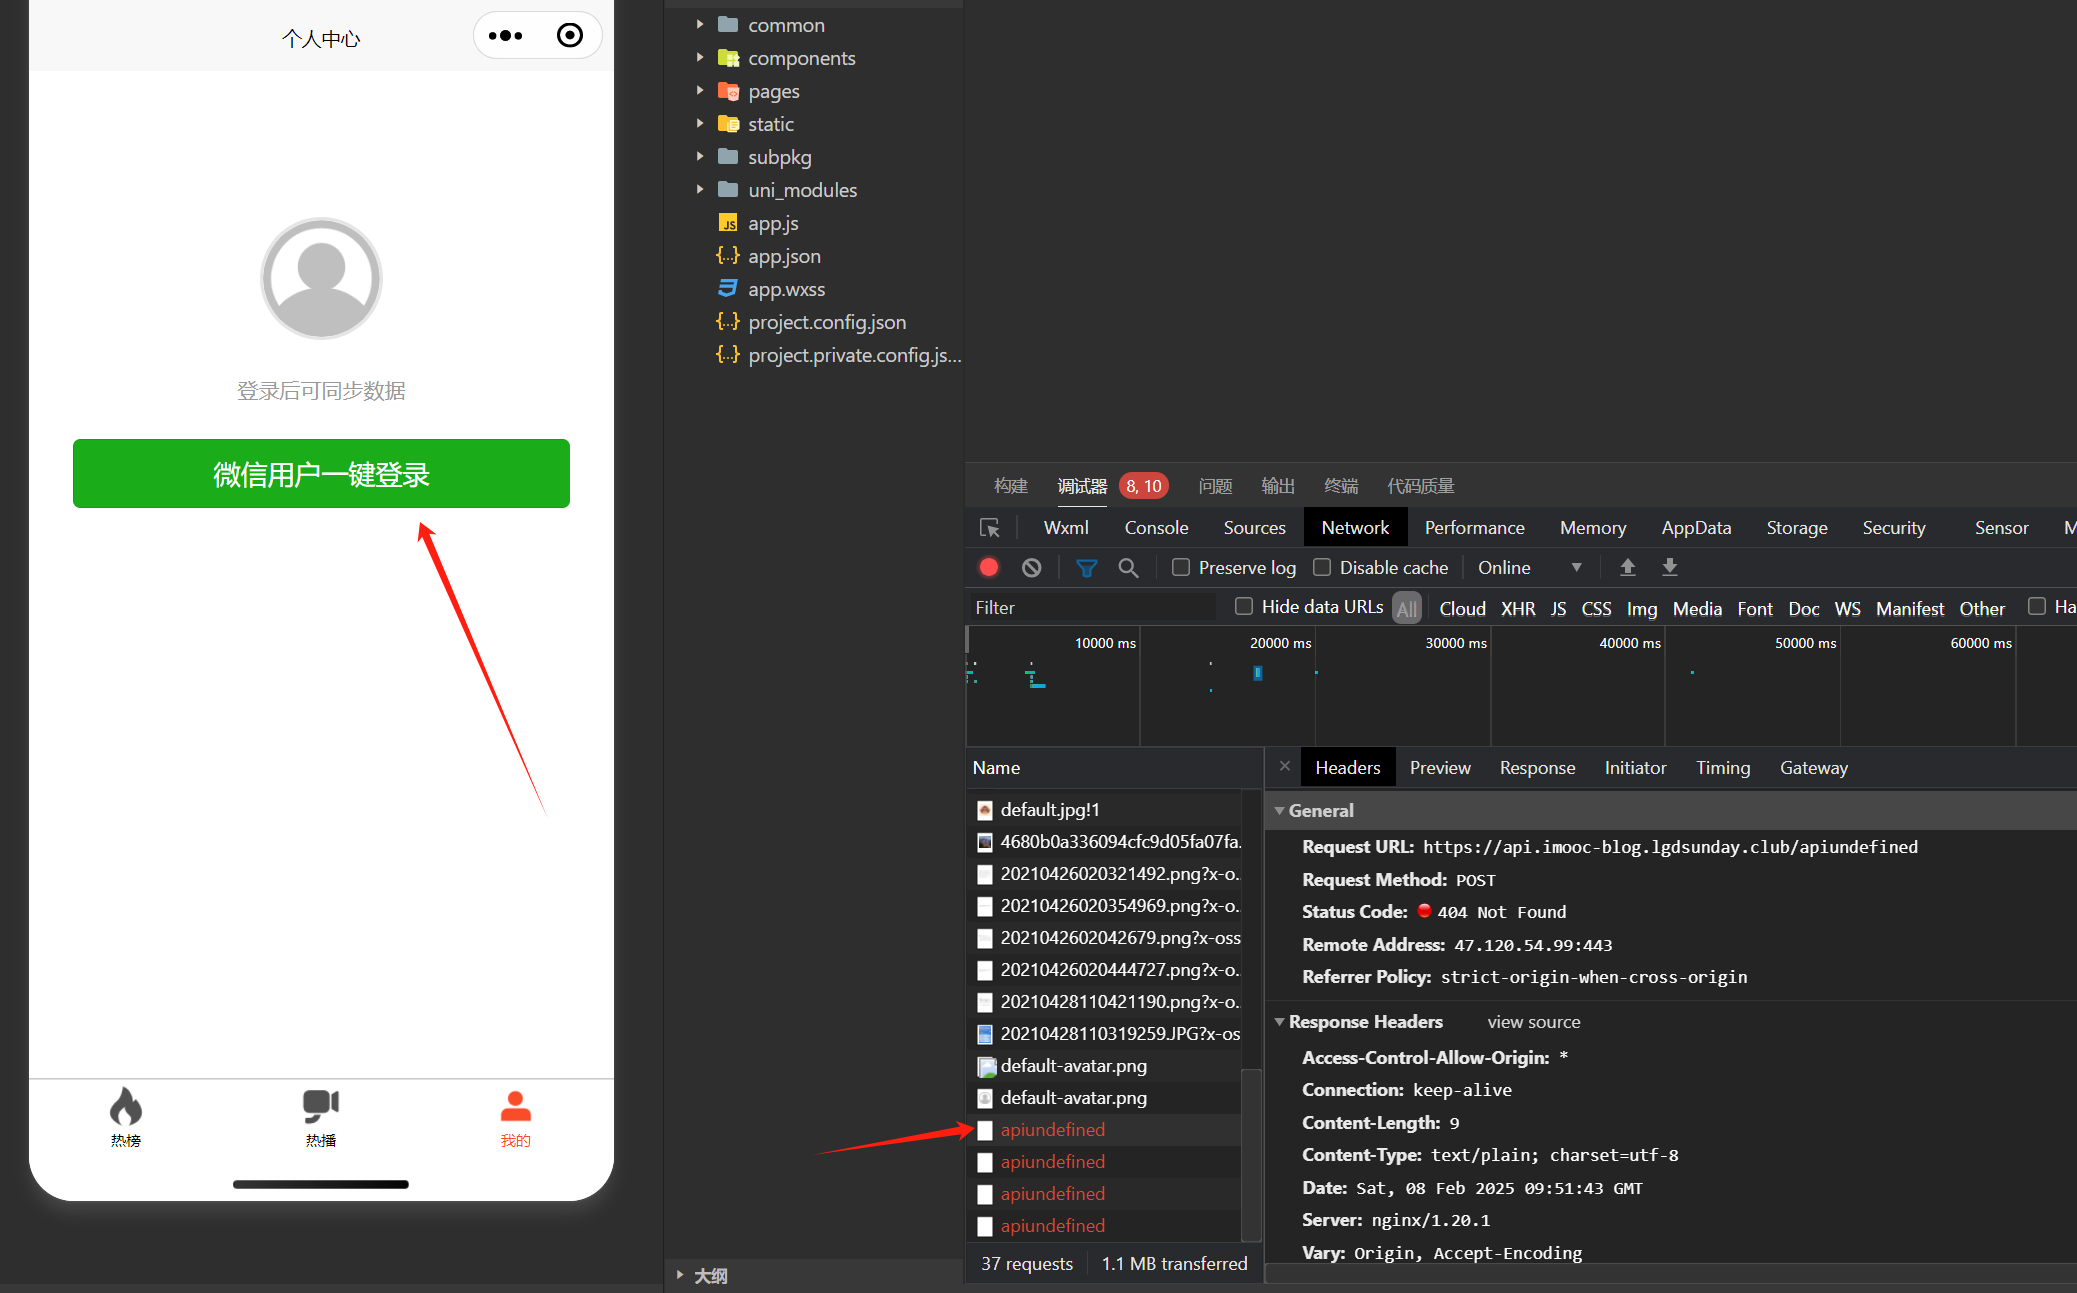Viewport: 2077px width, 1293px height.
Task: Switch to the Console tab
Action: click(x=1156, y=528)
